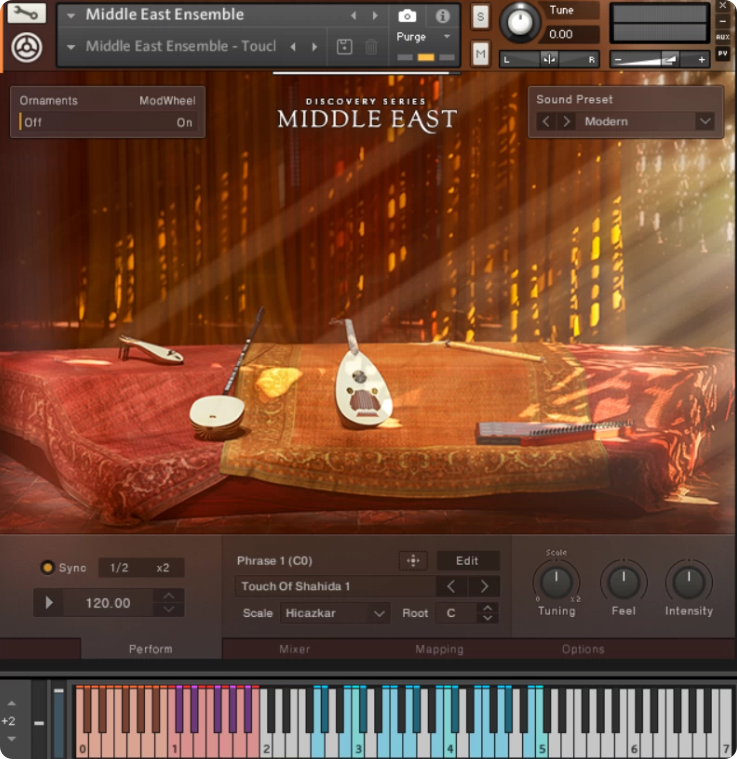Switch to the Options tab

point(583,649)
